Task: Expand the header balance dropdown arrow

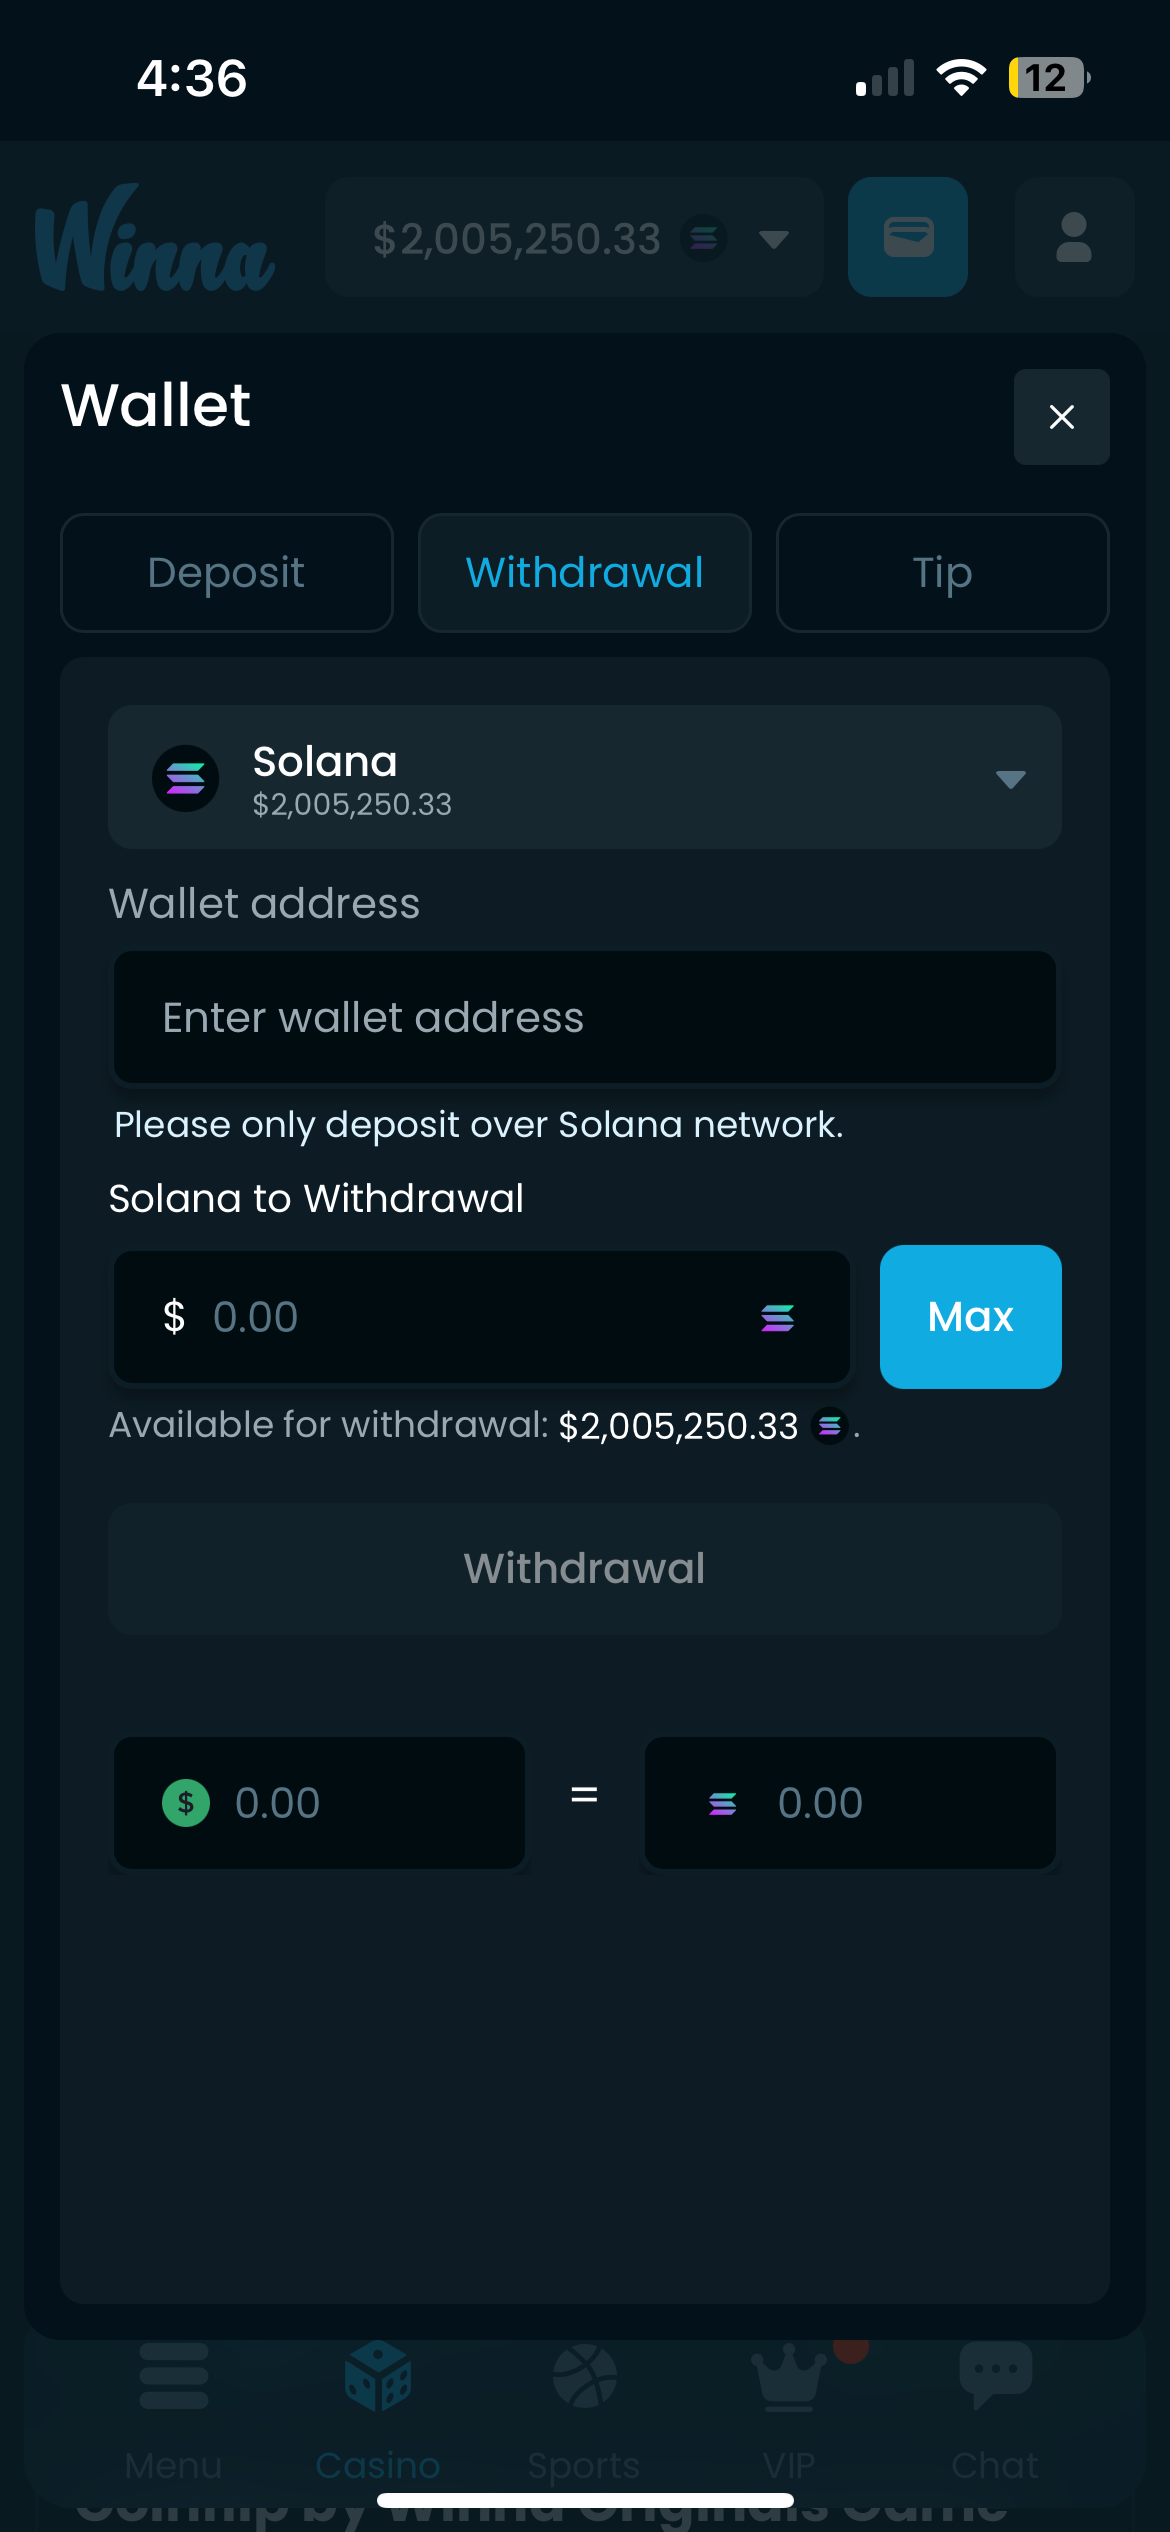Action: 773,239
